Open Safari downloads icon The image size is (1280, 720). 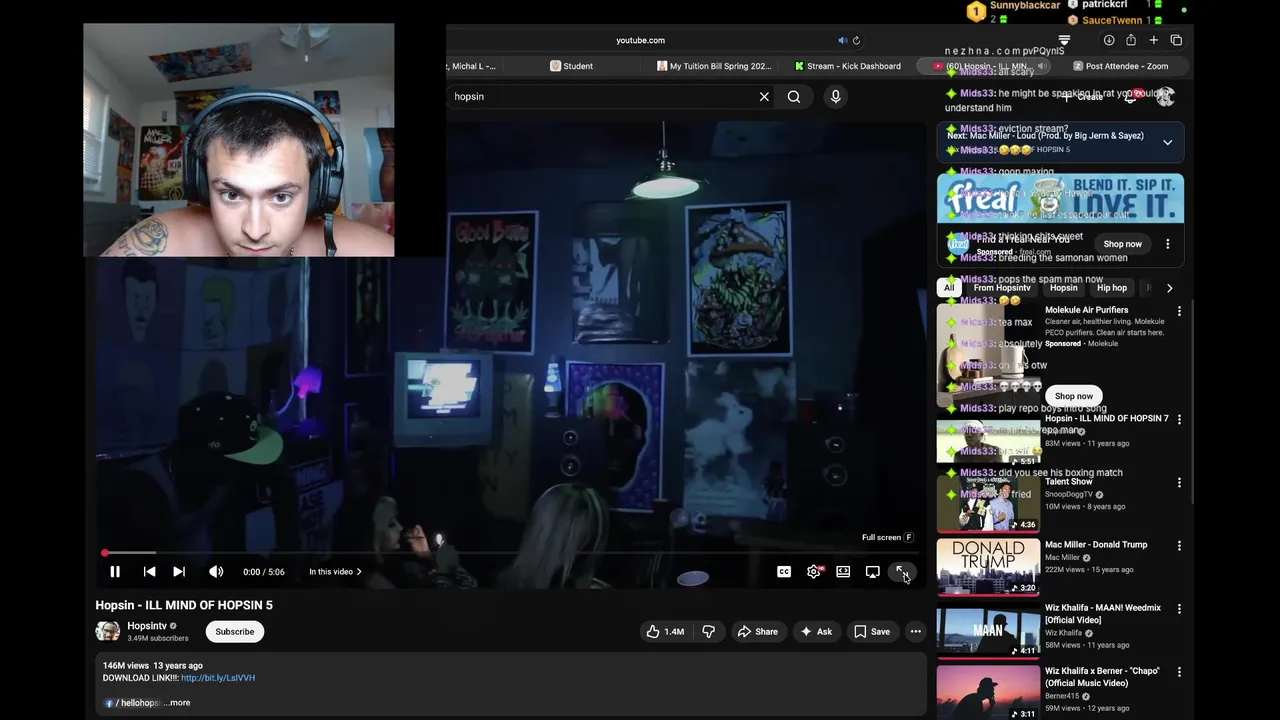pyautogui.click(x=1109, y=40)
